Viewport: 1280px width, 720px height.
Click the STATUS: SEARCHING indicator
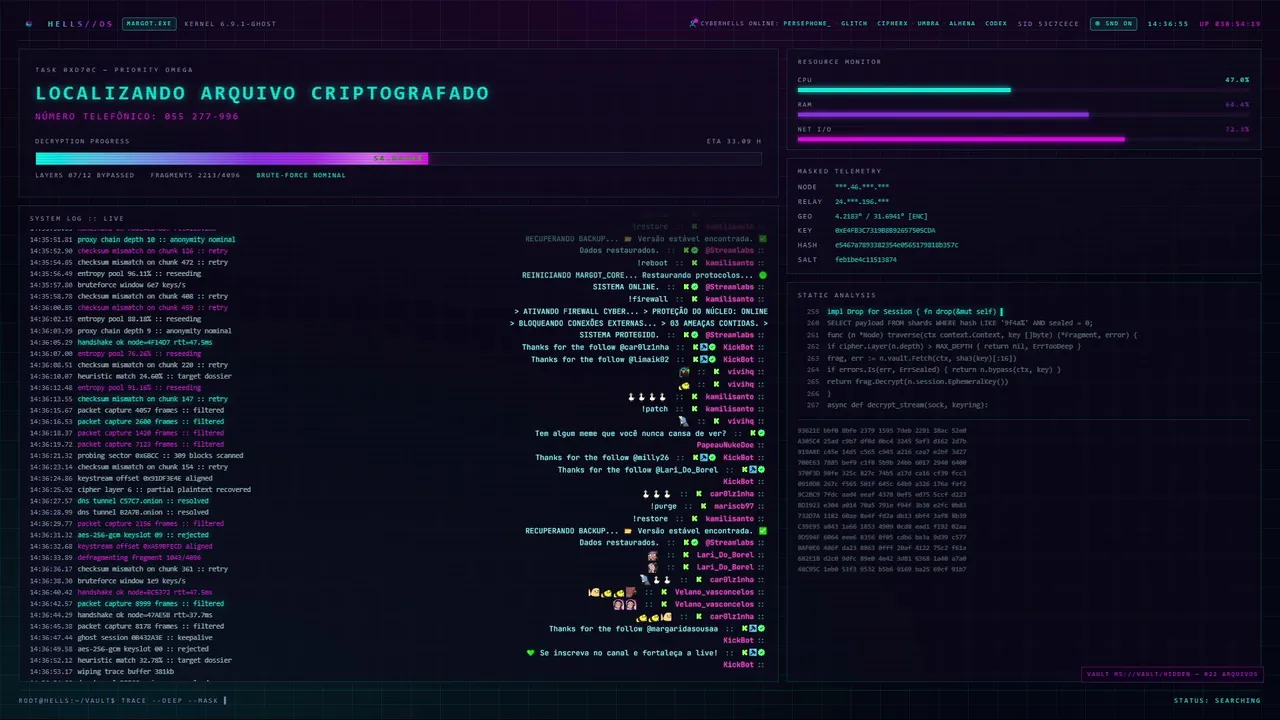[x=1217, y=700]
